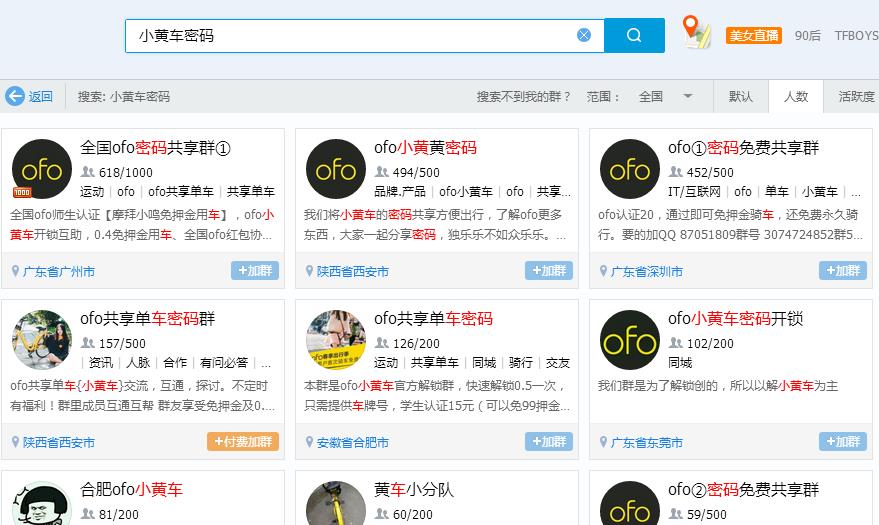Clear the search box text
The image size is (879, 525).
[x=584, y=35]
